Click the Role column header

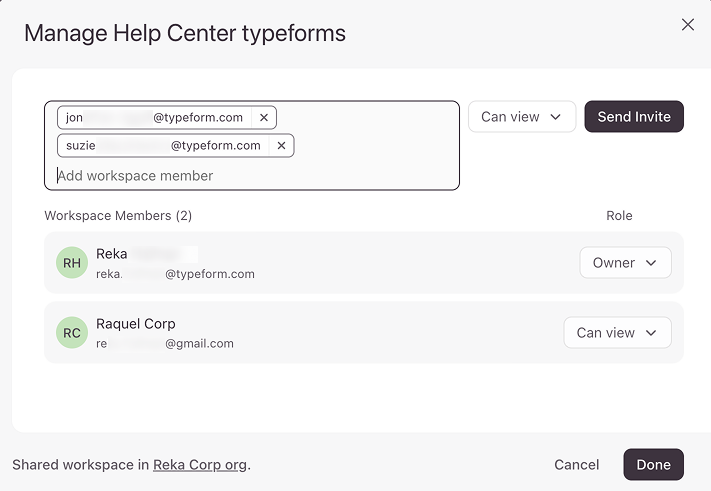(x=619, y=216)
